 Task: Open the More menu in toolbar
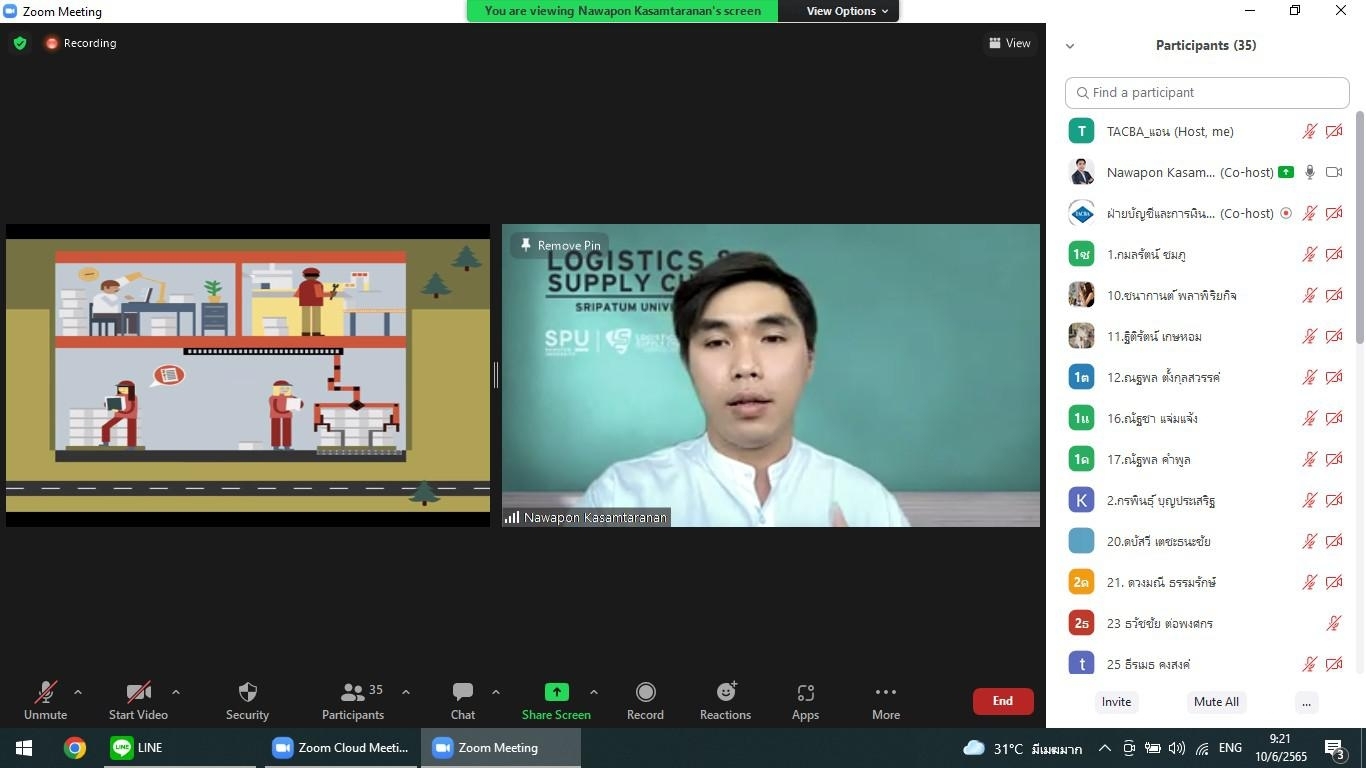(x=885, y=693)
